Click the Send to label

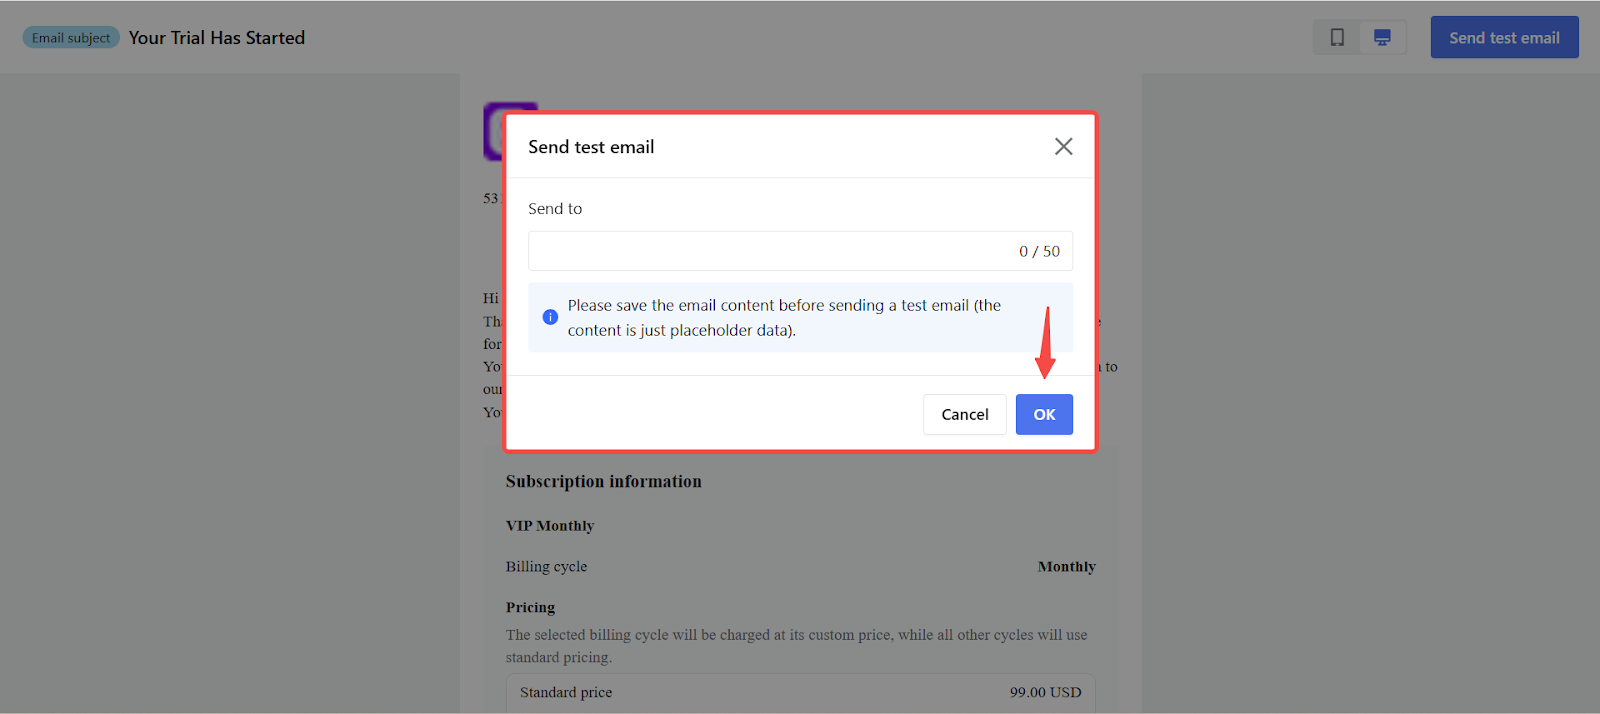click(555, 209)
